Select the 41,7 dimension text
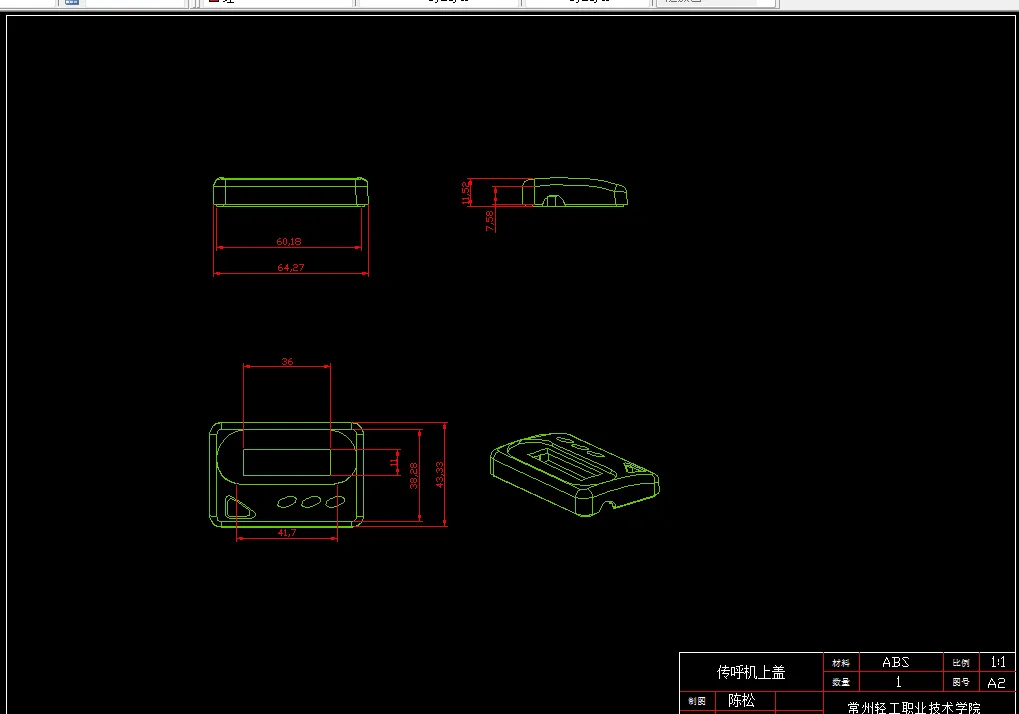This screenshot has width=1019, height=714. click(x=287, y=533)
